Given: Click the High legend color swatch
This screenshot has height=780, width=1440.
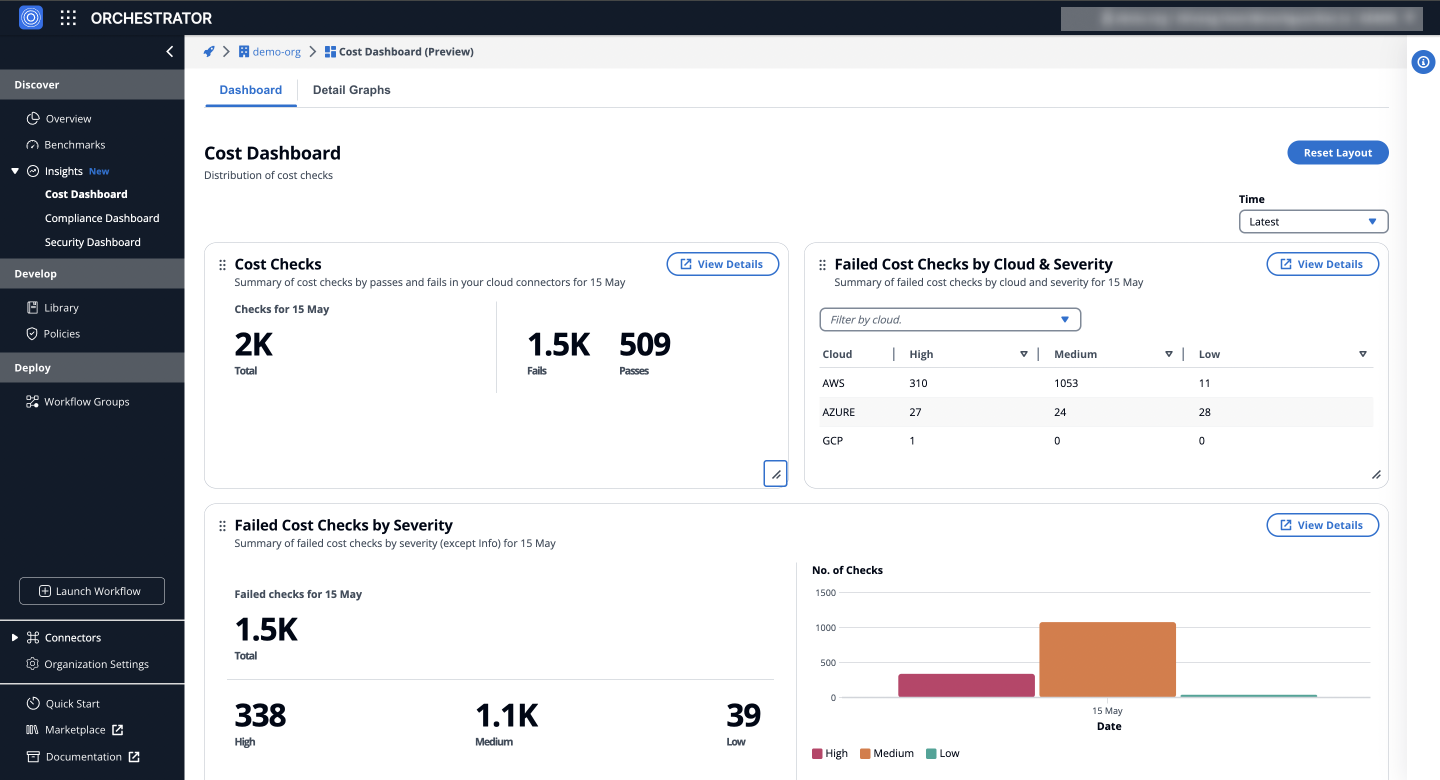Looking at the screenshot, I should pyautogui.click(x=819, y=753).
